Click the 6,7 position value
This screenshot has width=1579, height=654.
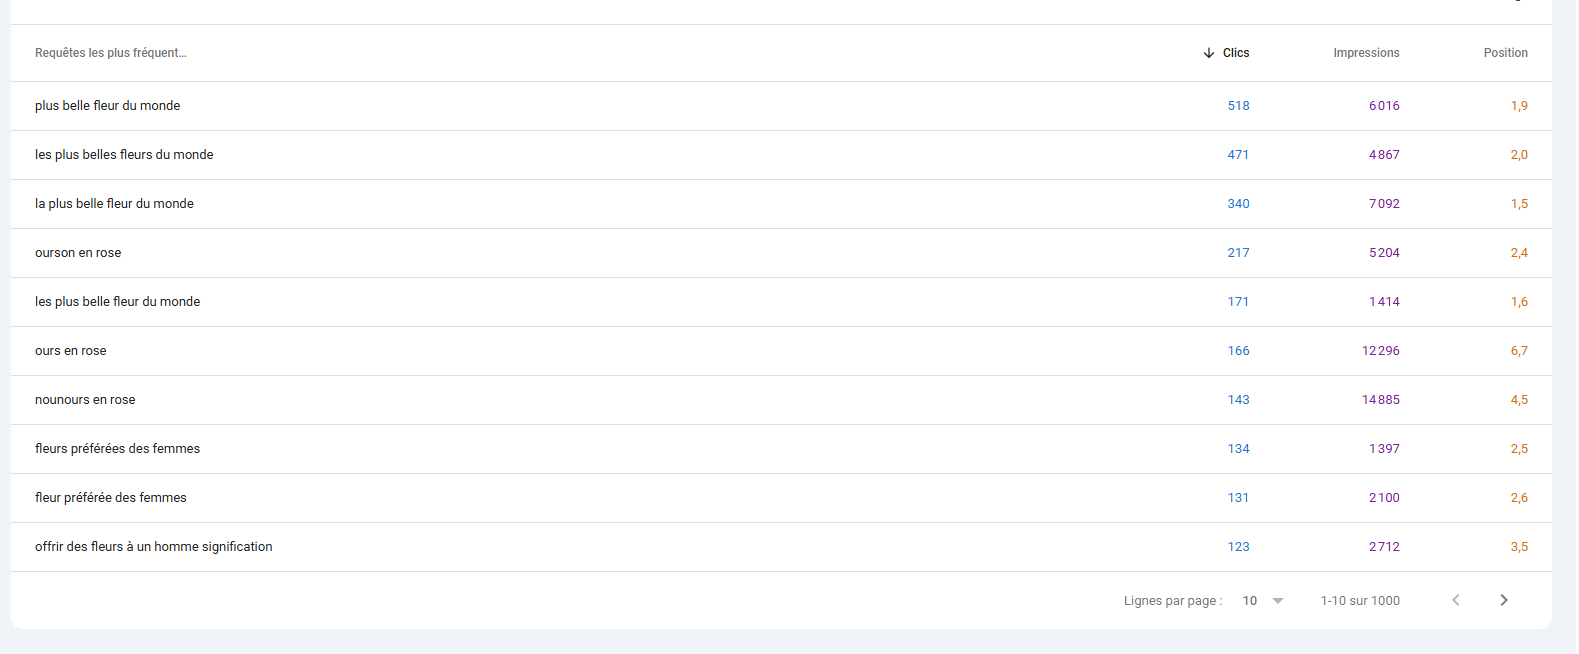1519,351
